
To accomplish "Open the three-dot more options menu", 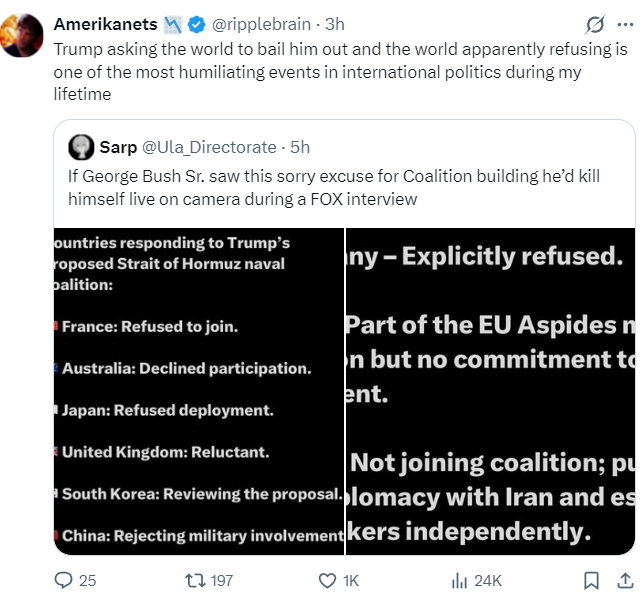I will click(627, 23).
